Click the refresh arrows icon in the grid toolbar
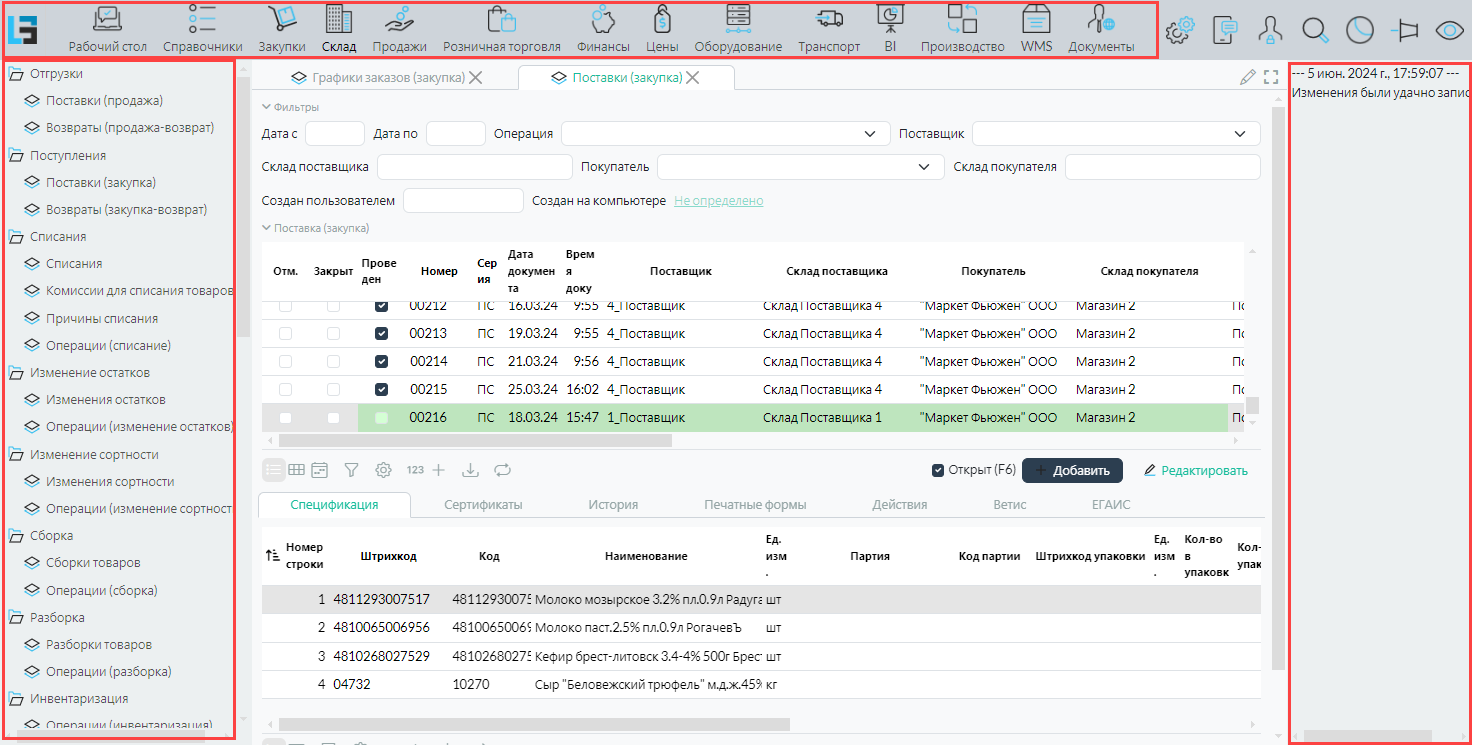1472x745 pixels. [x=502, y=470]
